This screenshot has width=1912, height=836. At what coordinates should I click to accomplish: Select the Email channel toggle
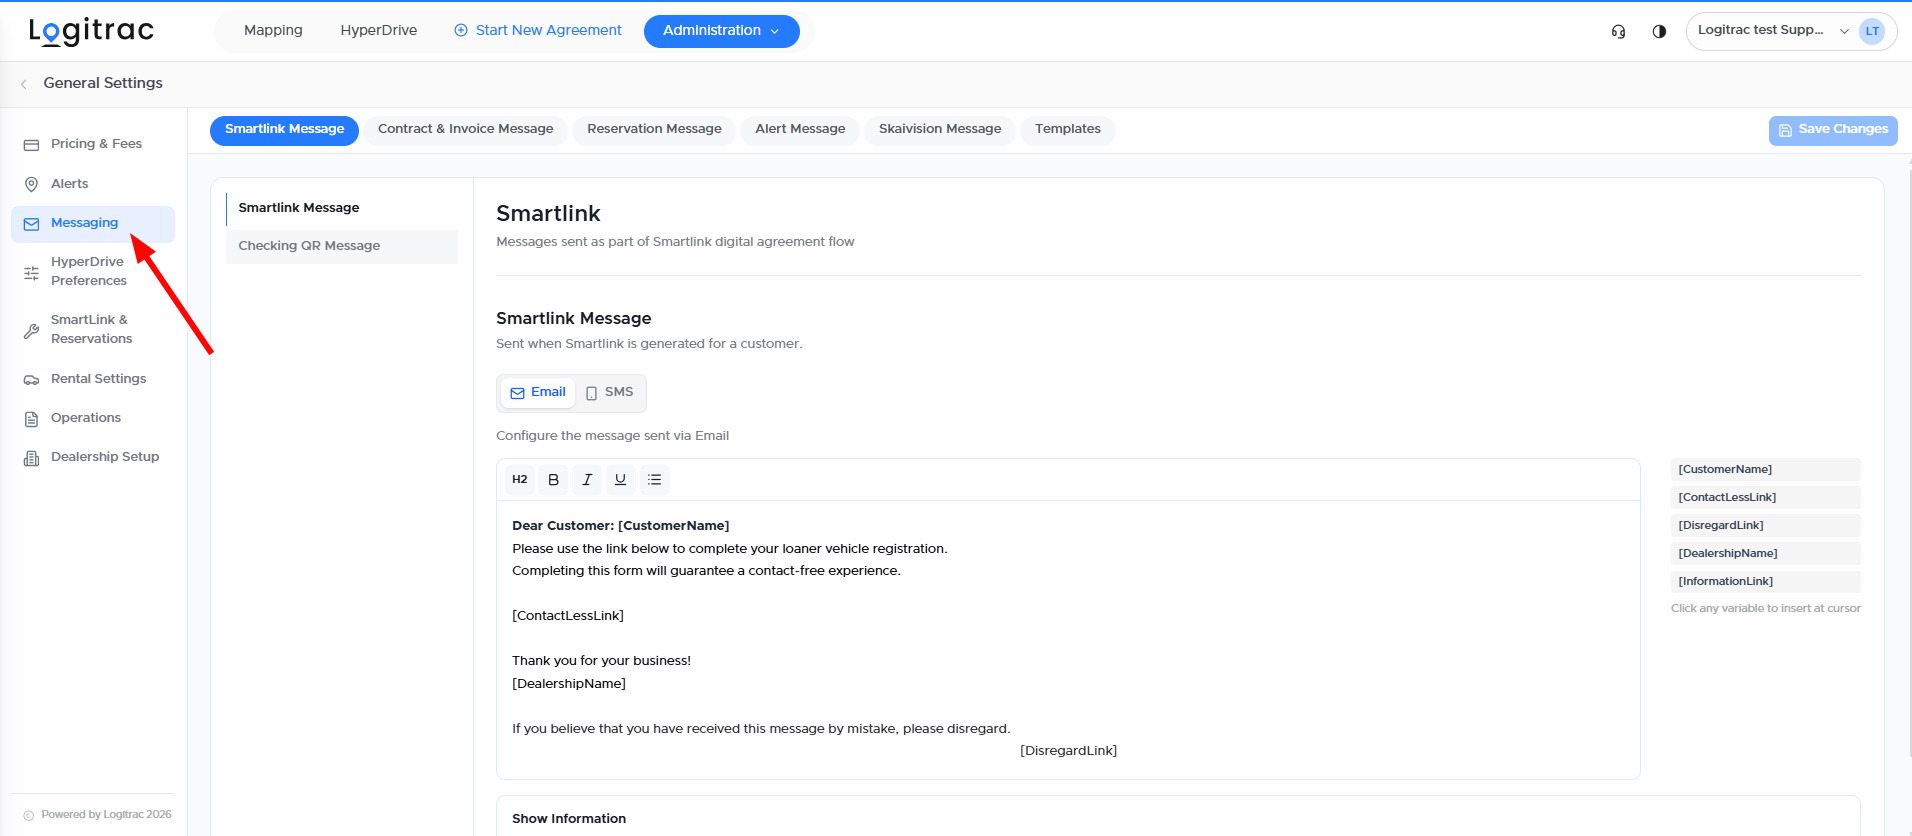pyautogui.click(x=538, y=393)
